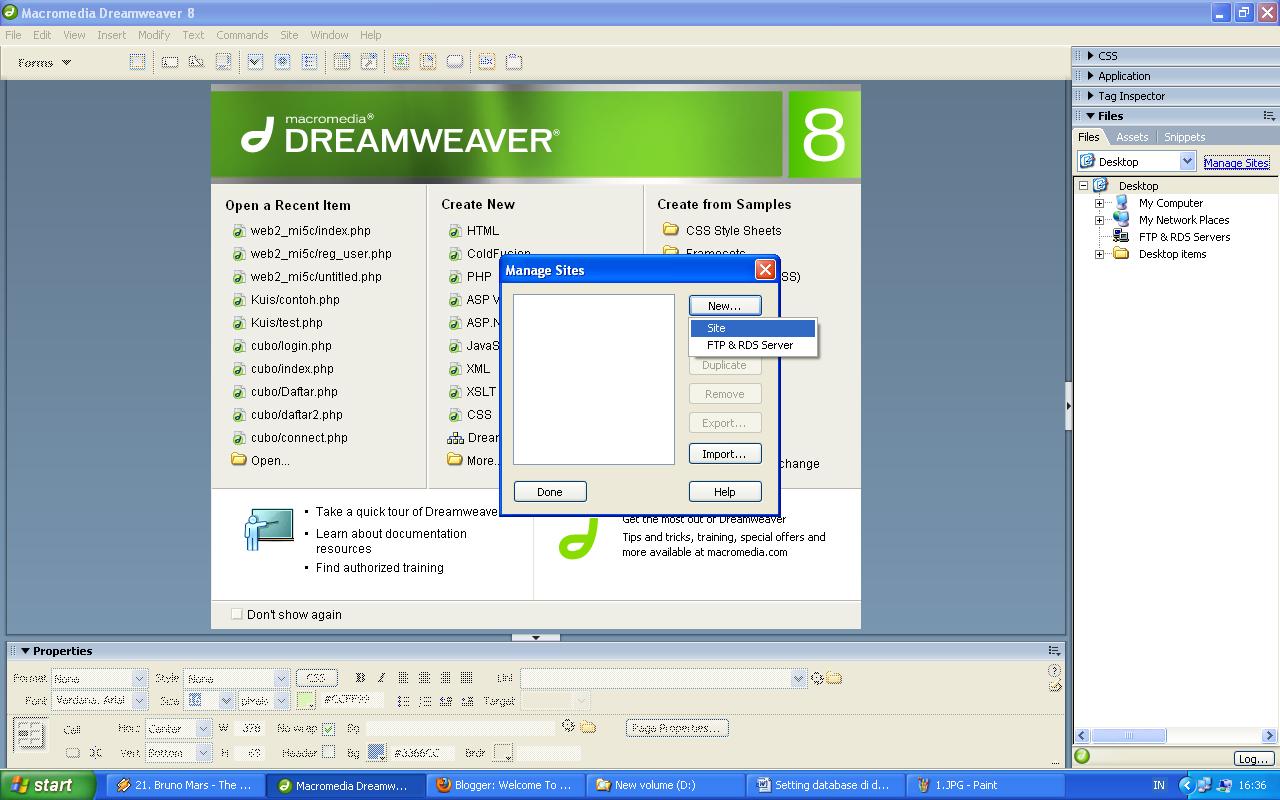The image size is (1280, 800).
Task: Insert a File Field form element
Action: coord(428,62)
